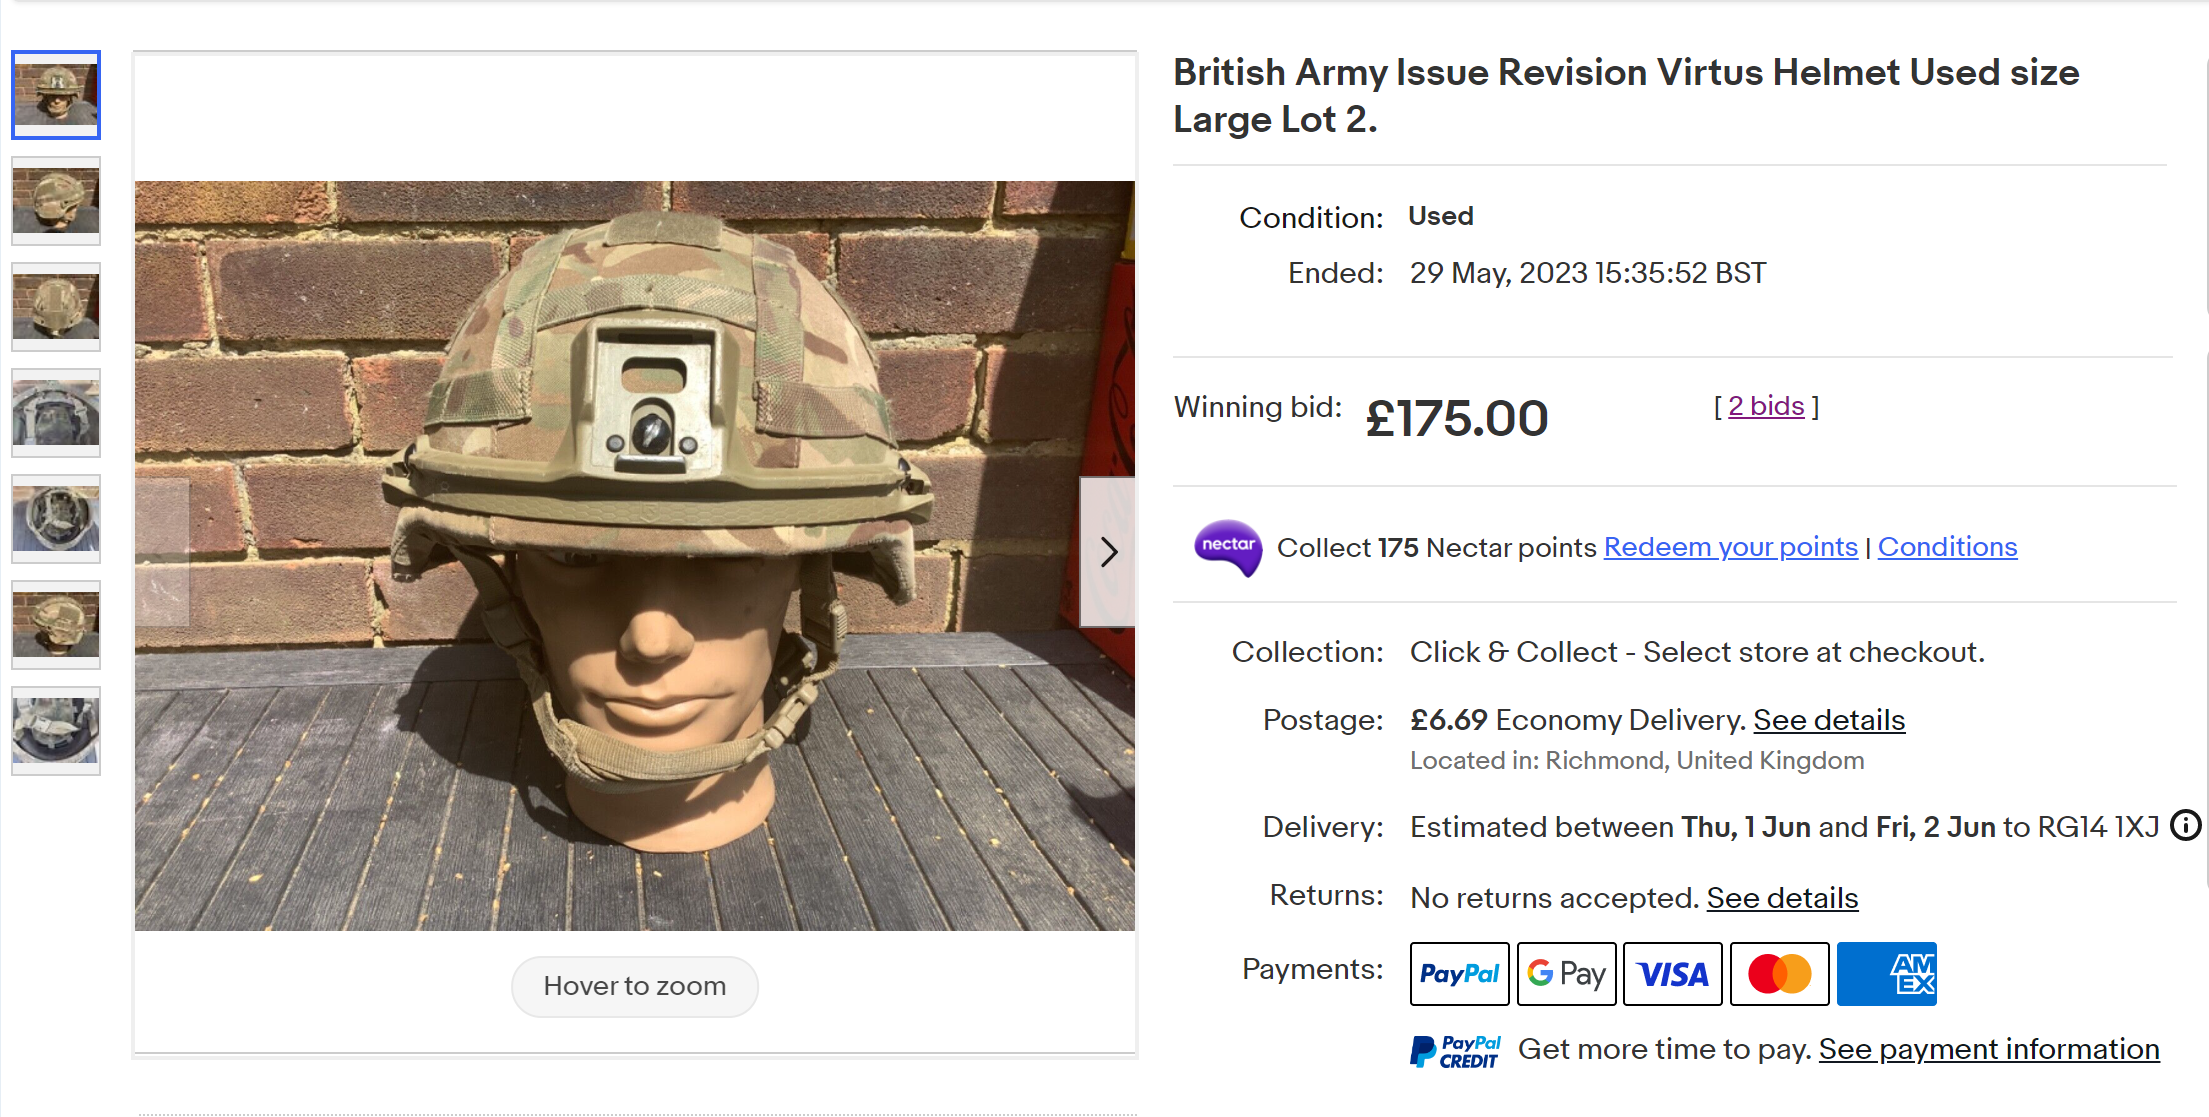
Task: See details for postage cost
Action: pos(1828,720)
